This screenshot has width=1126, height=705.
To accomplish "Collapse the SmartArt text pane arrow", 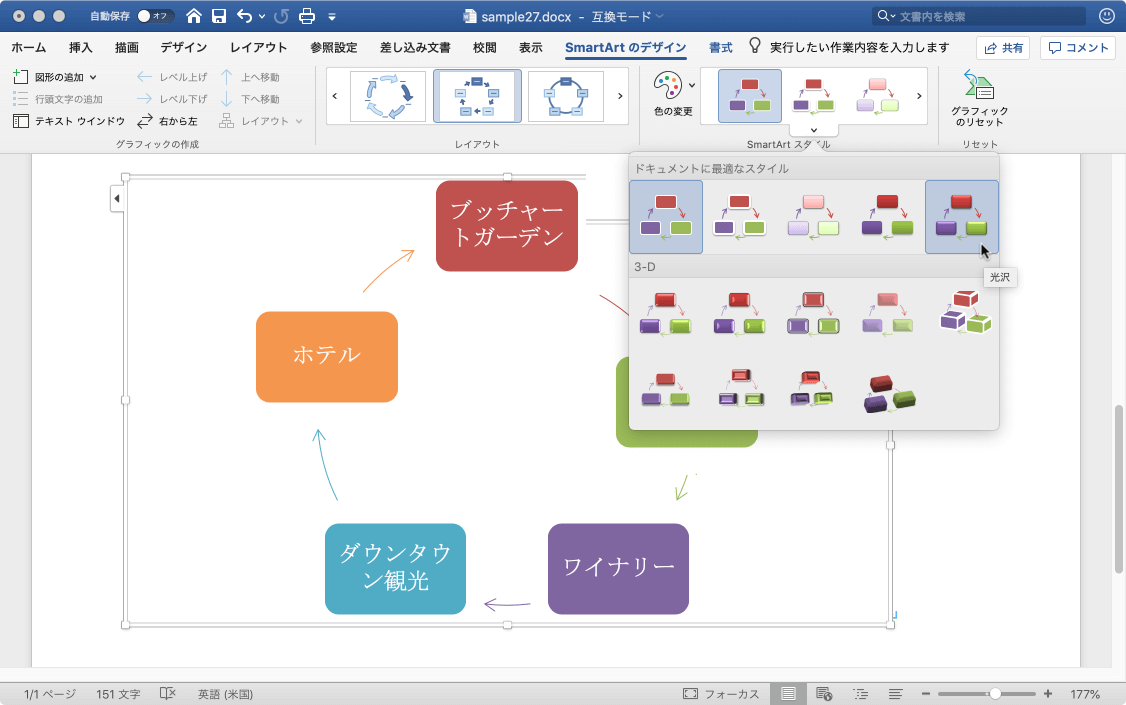I will tap(117, 199).
